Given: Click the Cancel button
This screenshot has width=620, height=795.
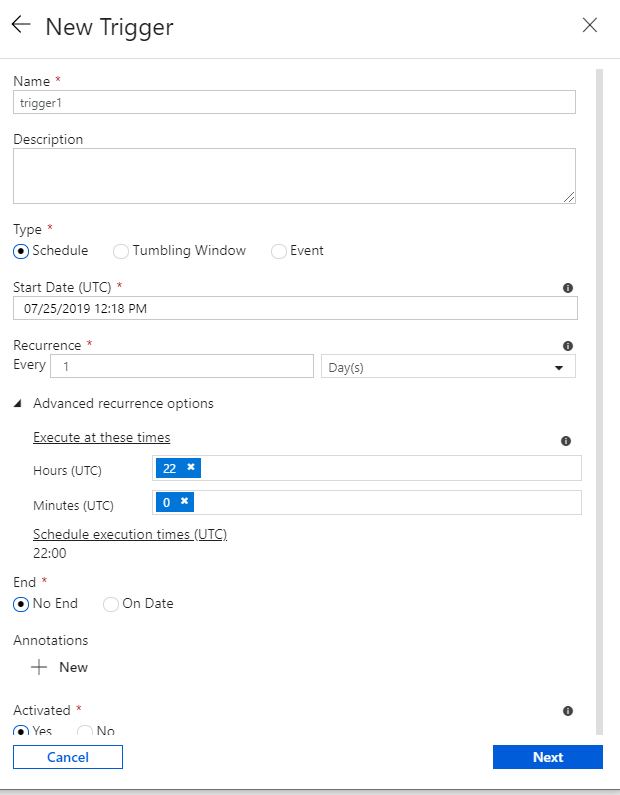Looking at the screenshot, I should [x=68, y=757].
